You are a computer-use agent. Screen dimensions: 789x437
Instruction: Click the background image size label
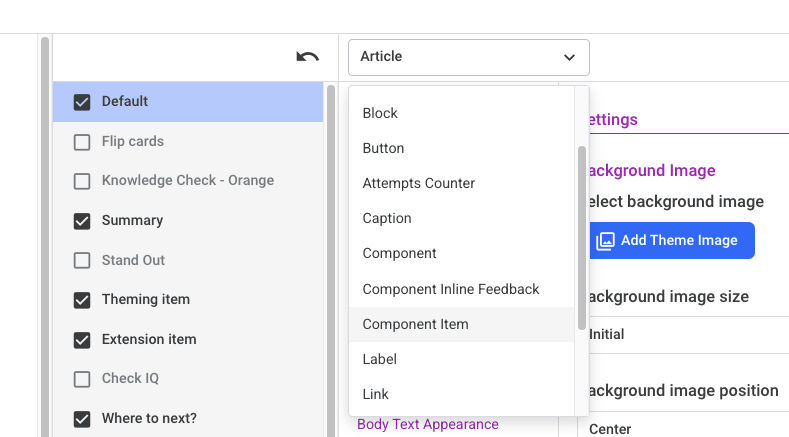[669, 297]
